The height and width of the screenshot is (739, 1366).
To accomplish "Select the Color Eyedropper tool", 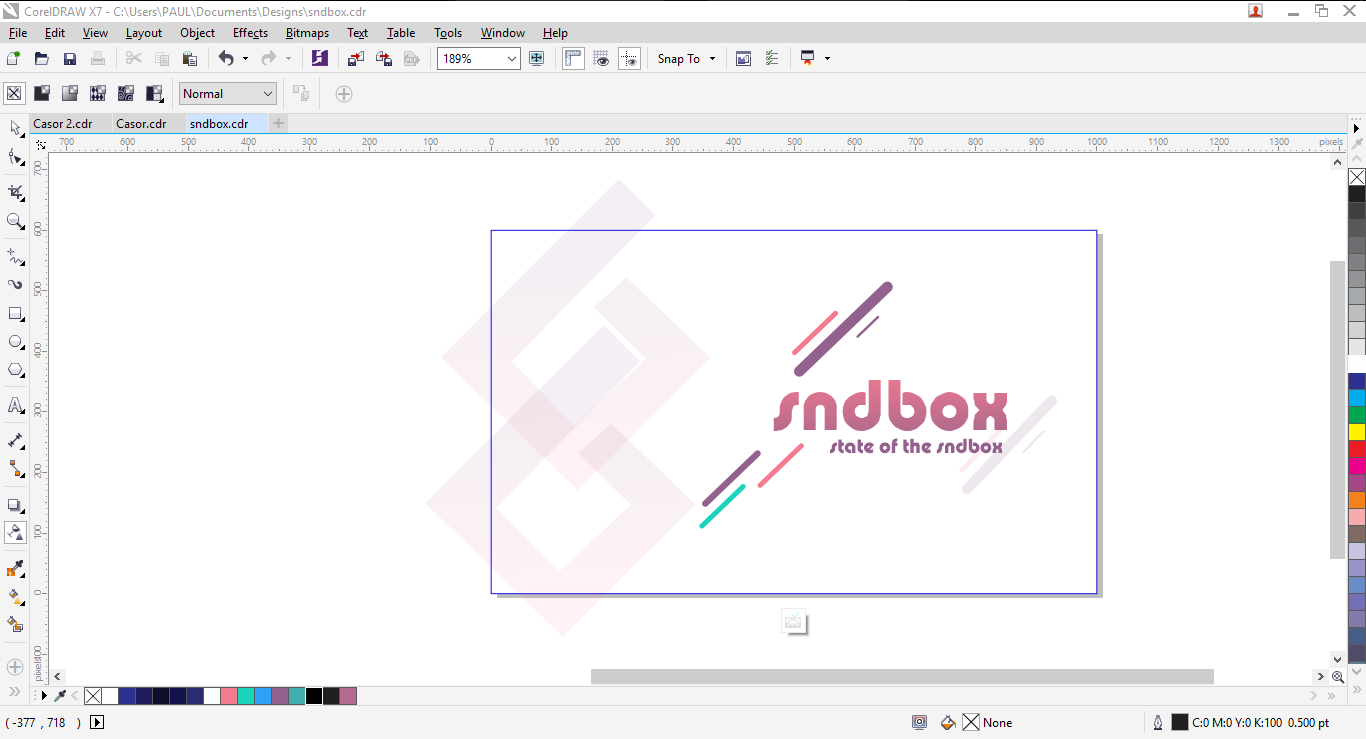I will click(x=15, y=569).
